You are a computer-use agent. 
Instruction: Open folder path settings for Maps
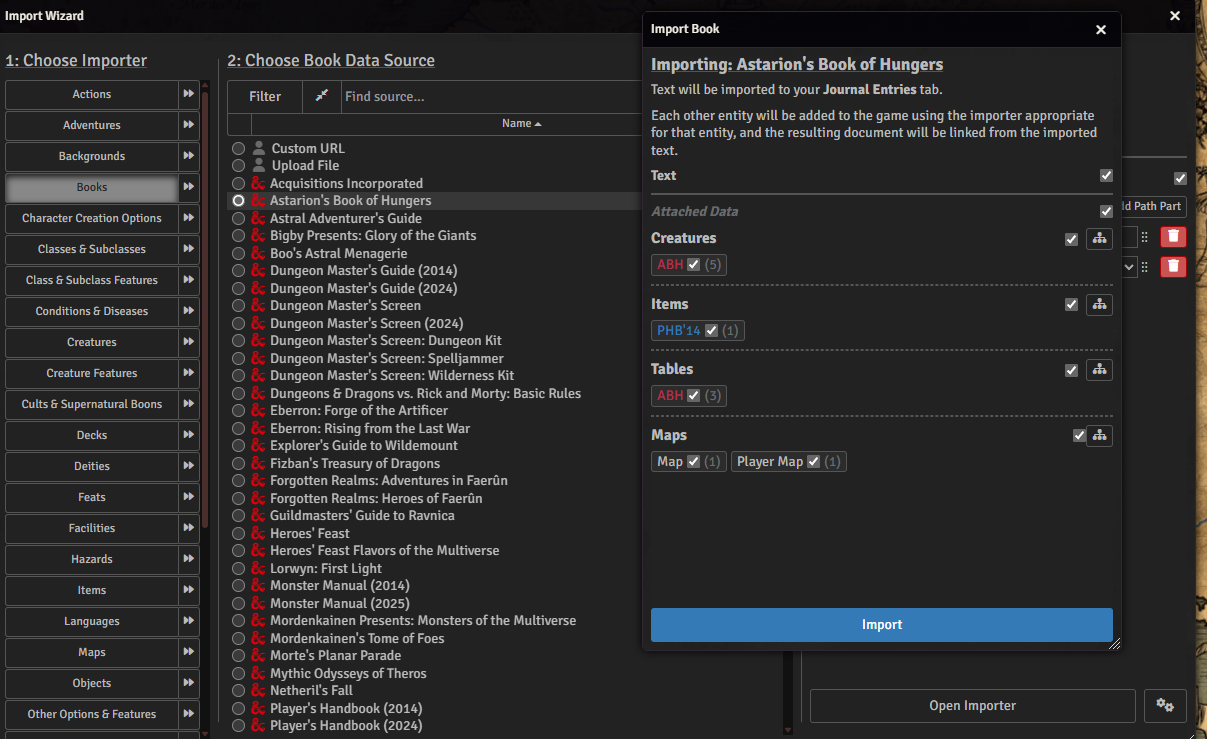(1099, 436)
